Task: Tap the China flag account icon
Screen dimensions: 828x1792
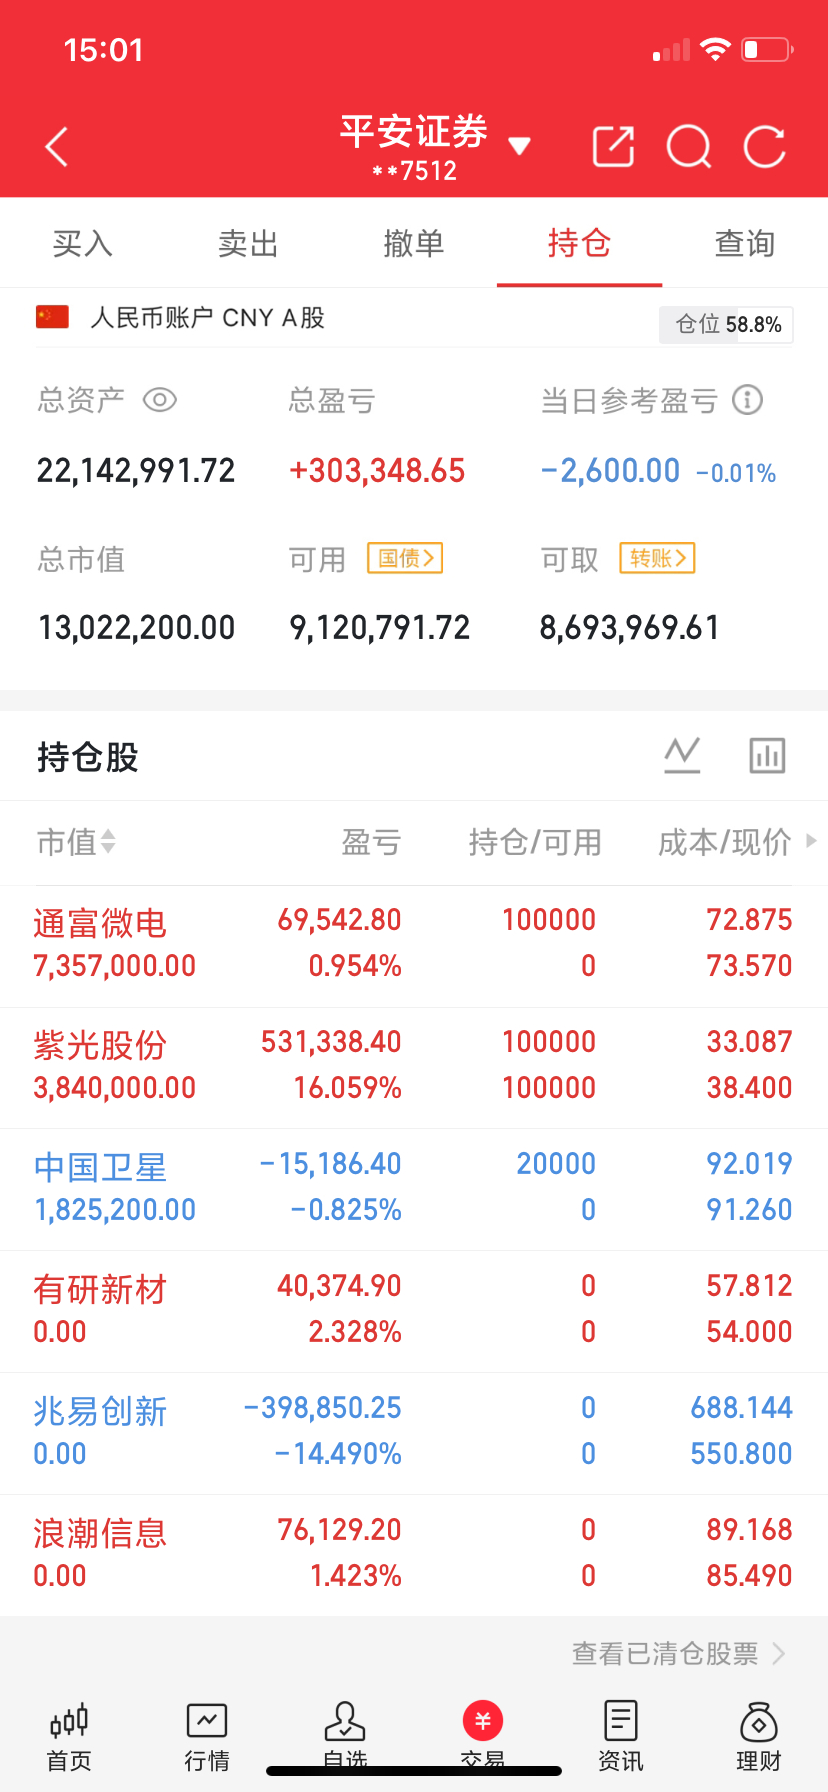Action: tap(52, 317)
